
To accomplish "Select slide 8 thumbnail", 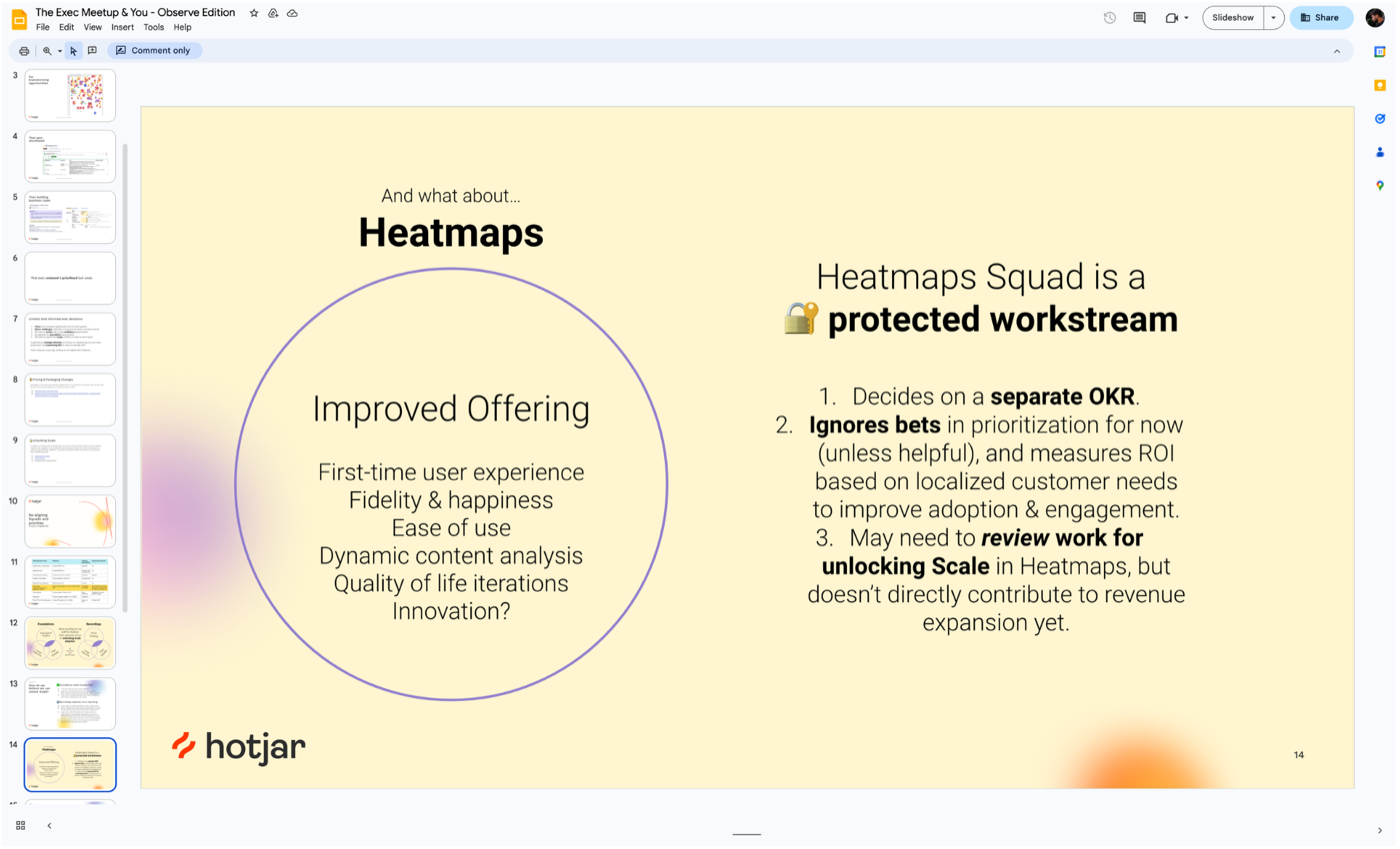I will (70, 400).
